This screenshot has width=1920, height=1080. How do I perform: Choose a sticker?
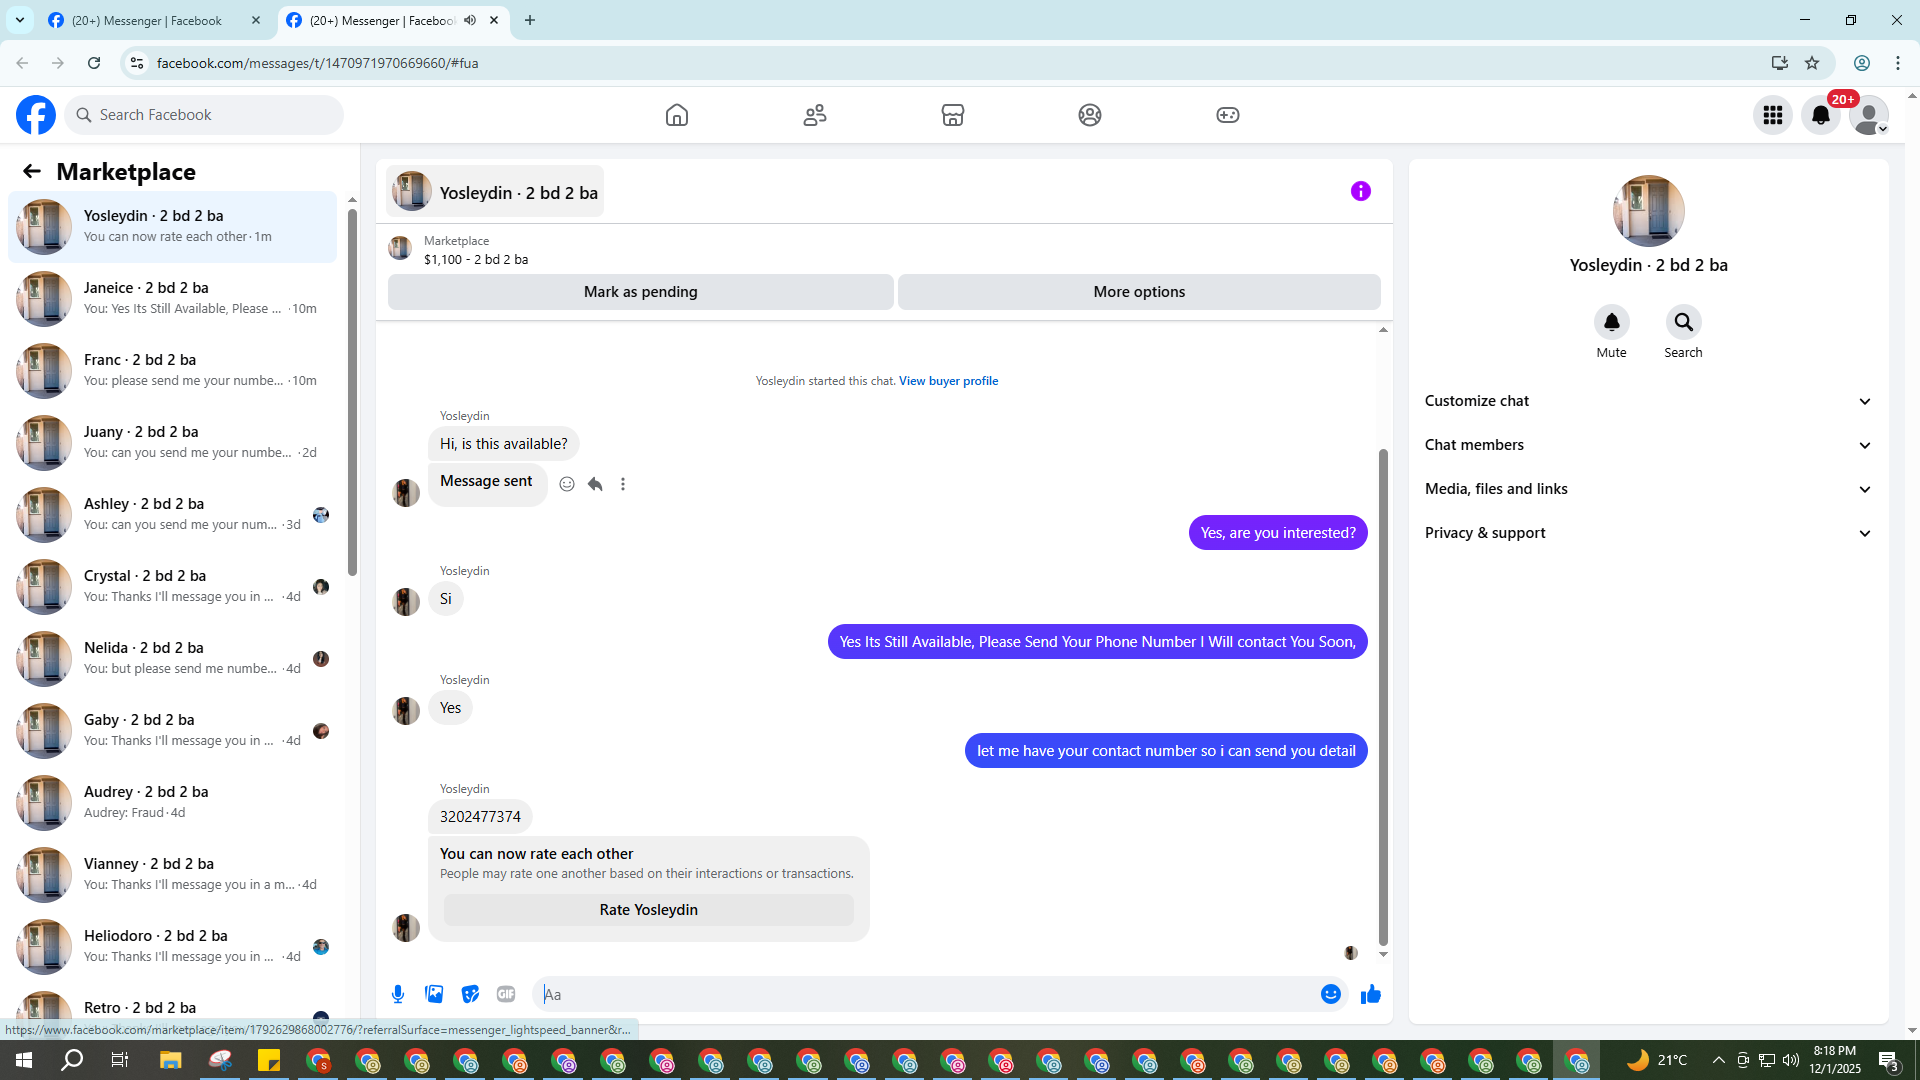pyautogui.click(x=470, y=994)
